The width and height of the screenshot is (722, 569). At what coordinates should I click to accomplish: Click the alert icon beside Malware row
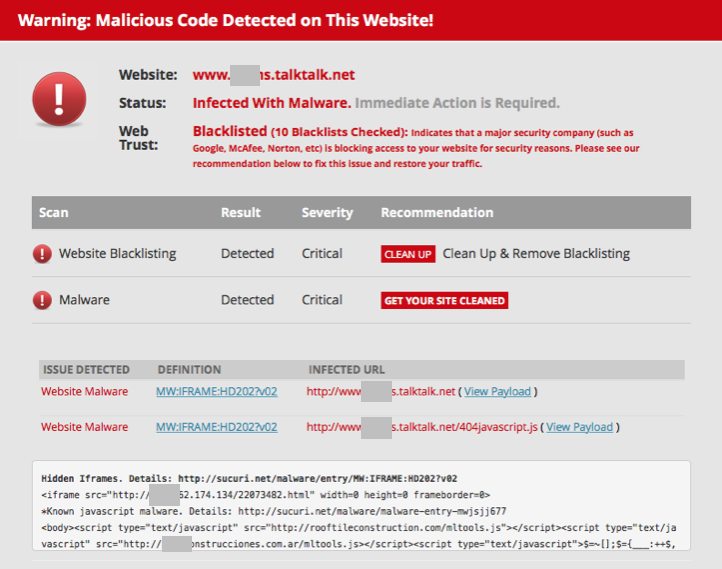click(x=42, y=300)
